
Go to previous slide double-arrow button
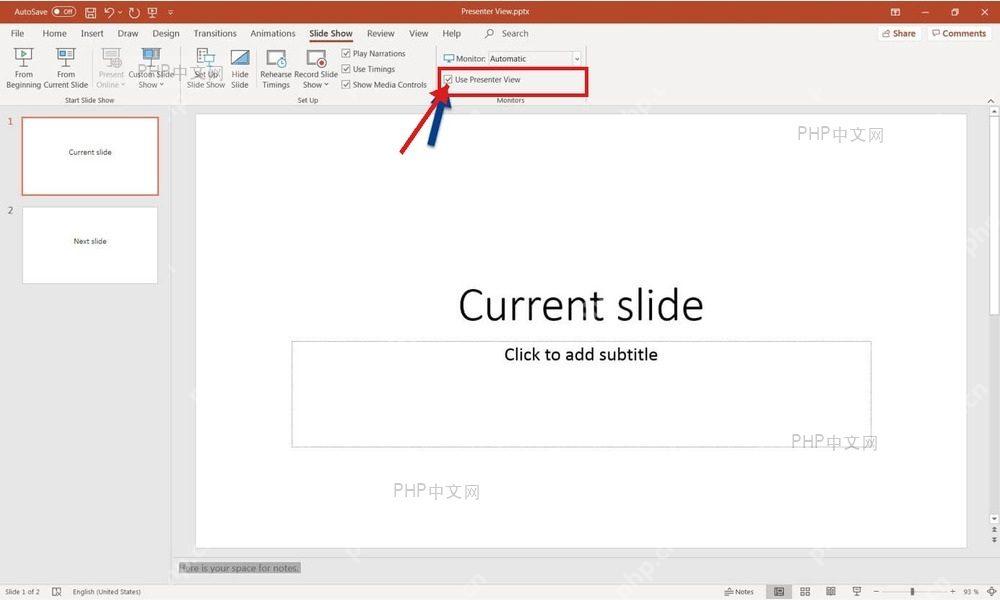(994, 530)
